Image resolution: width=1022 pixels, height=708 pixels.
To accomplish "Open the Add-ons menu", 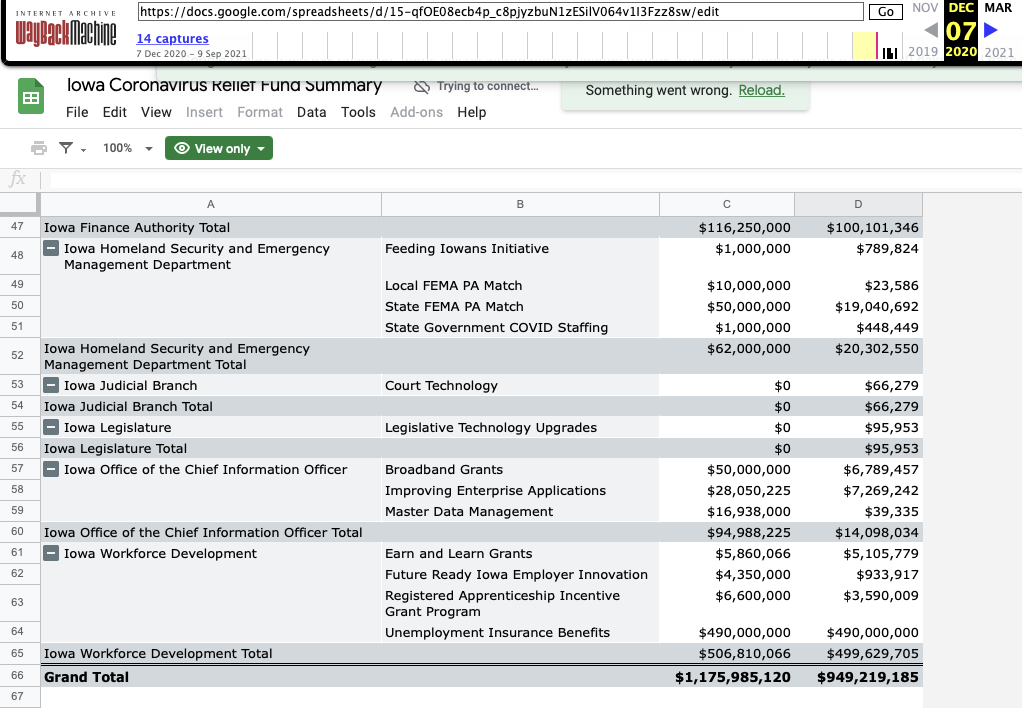I will pyautogui.click(x=416, y=112).
